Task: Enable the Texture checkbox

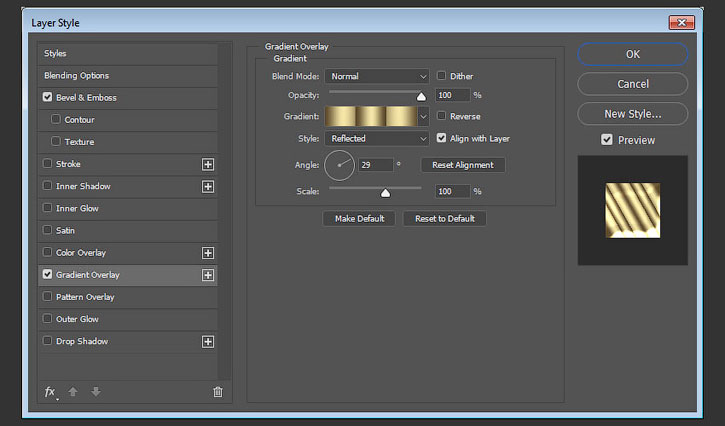Action: coord(56,141)
